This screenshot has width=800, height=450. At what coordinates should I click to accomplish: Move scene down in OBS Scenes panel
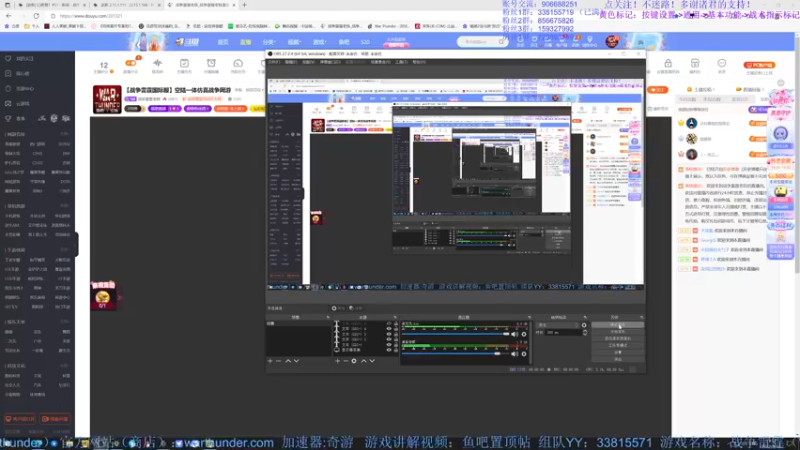[x=296, y=361]
